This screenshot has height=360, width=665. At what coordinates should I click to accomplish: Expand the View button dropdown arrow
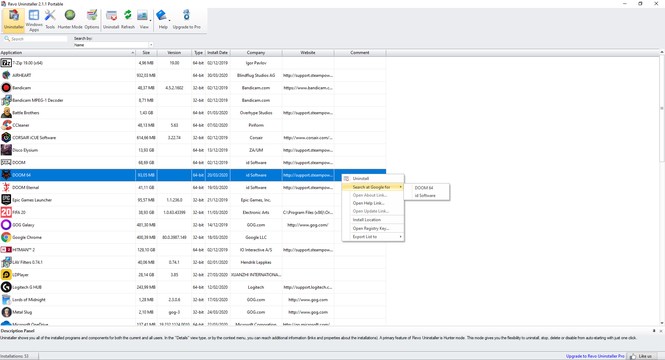pos(151,20)
